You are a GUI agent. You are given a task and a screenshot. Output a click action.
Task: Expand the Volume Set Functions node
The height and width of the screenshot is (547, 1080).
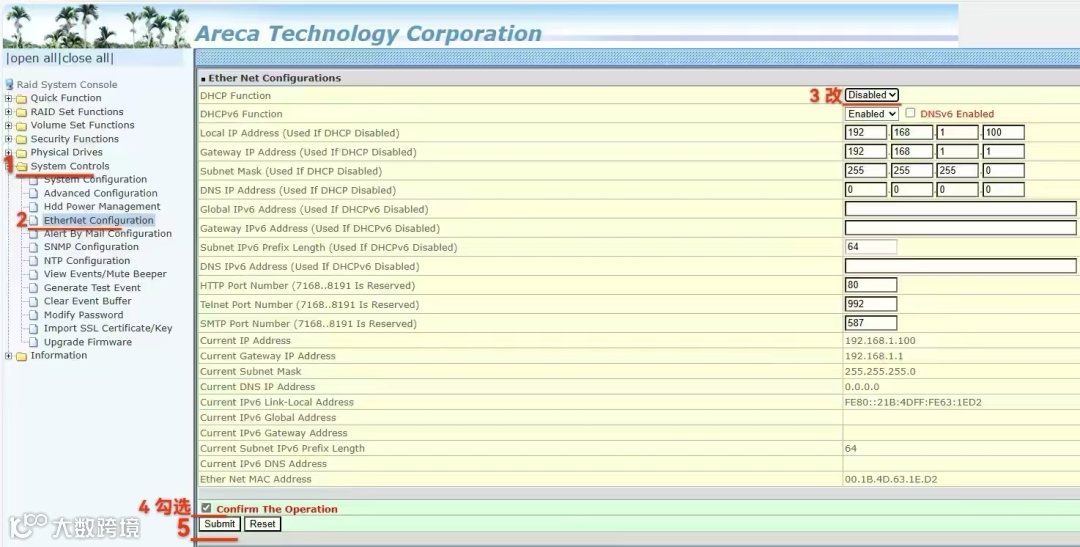[x=8, y=125]
